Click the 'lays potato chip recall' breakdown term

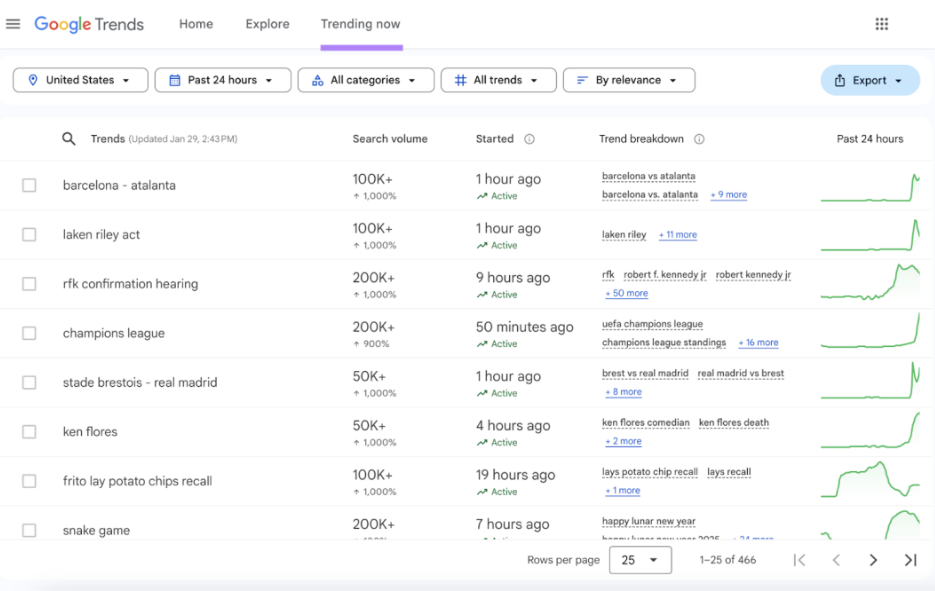650,472
